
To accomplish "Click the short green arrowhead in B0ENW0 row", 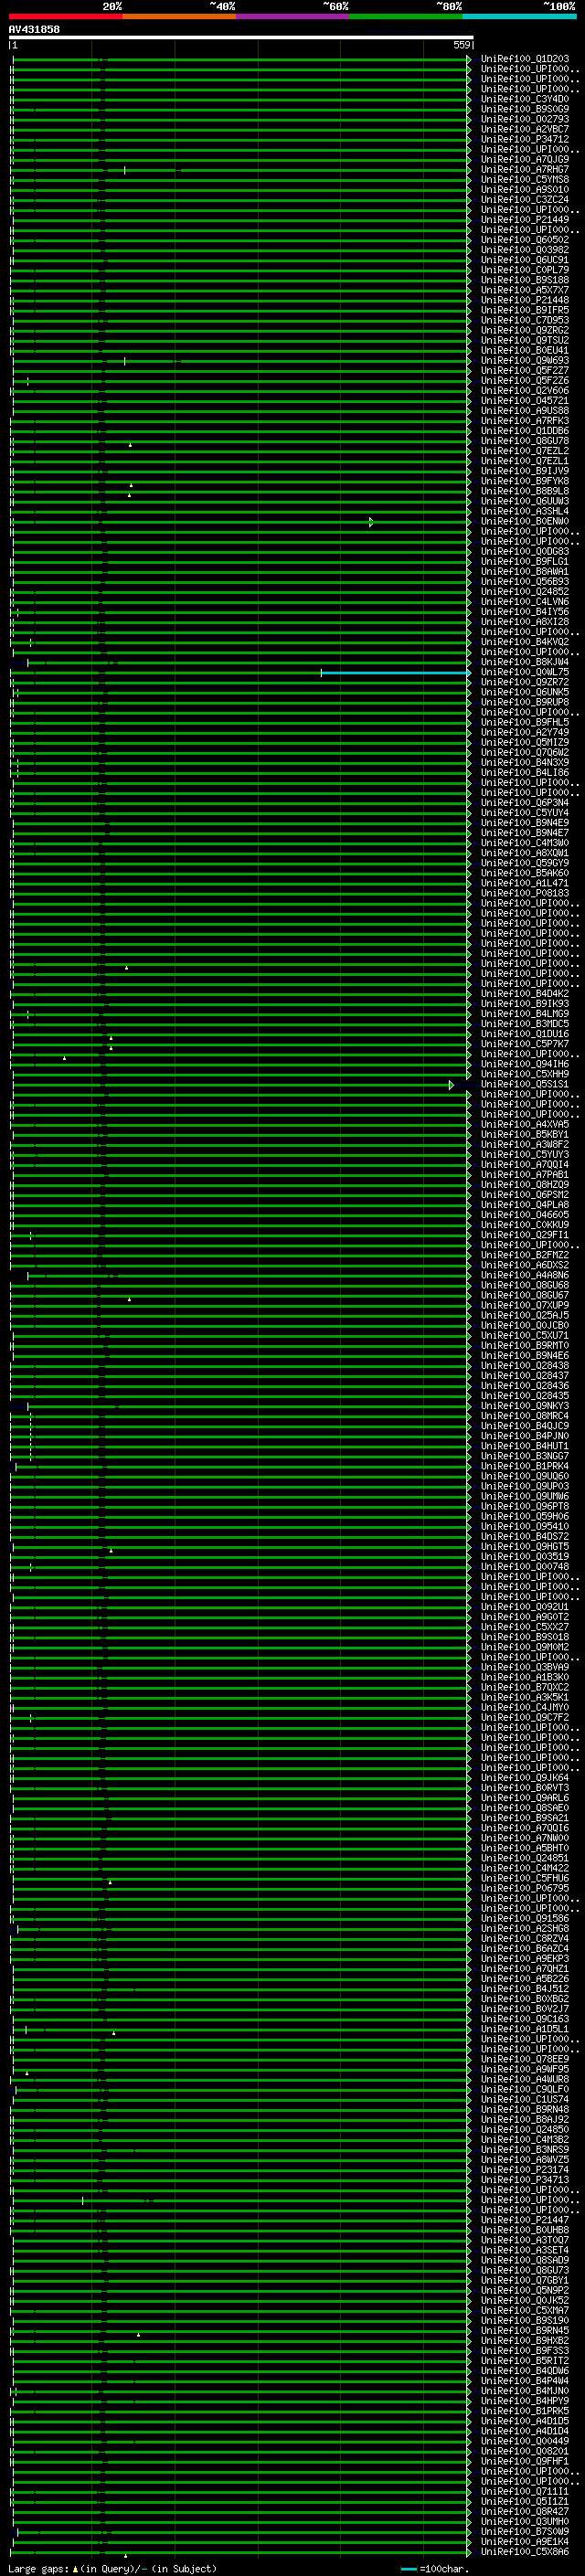I will pos(371,522).
